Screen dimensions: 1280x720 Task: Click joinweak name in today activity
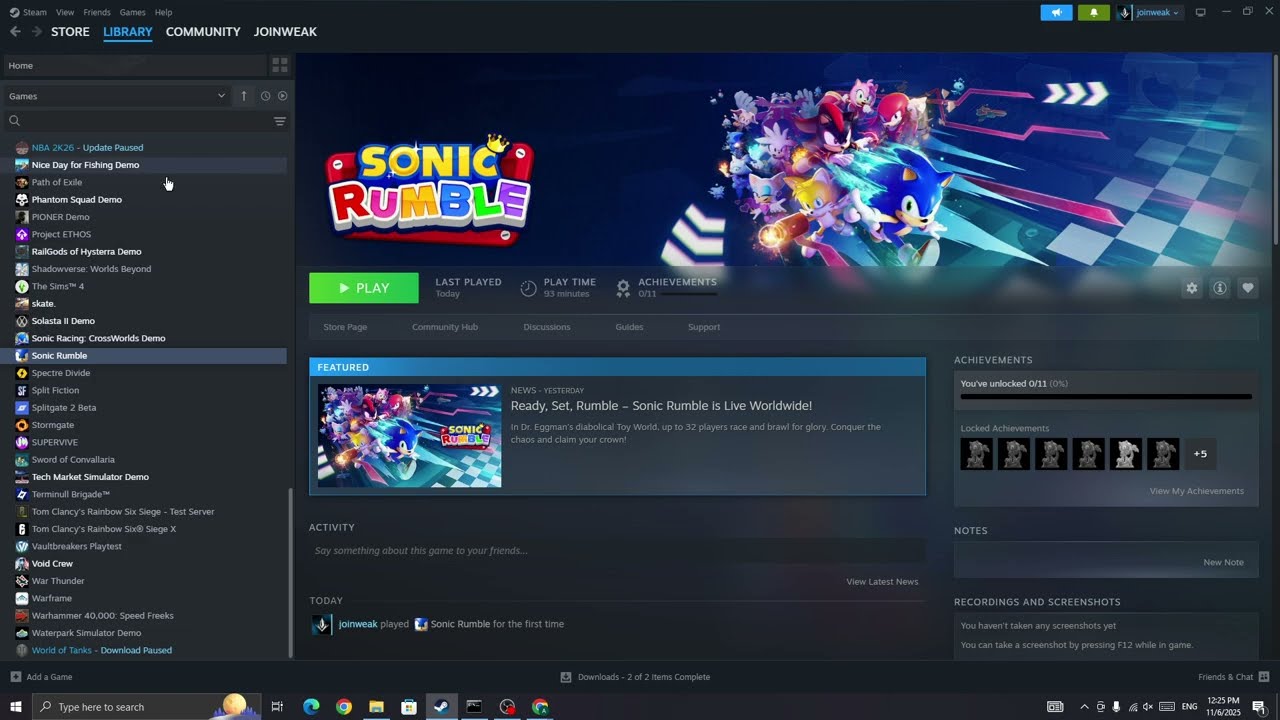(358, 624)
